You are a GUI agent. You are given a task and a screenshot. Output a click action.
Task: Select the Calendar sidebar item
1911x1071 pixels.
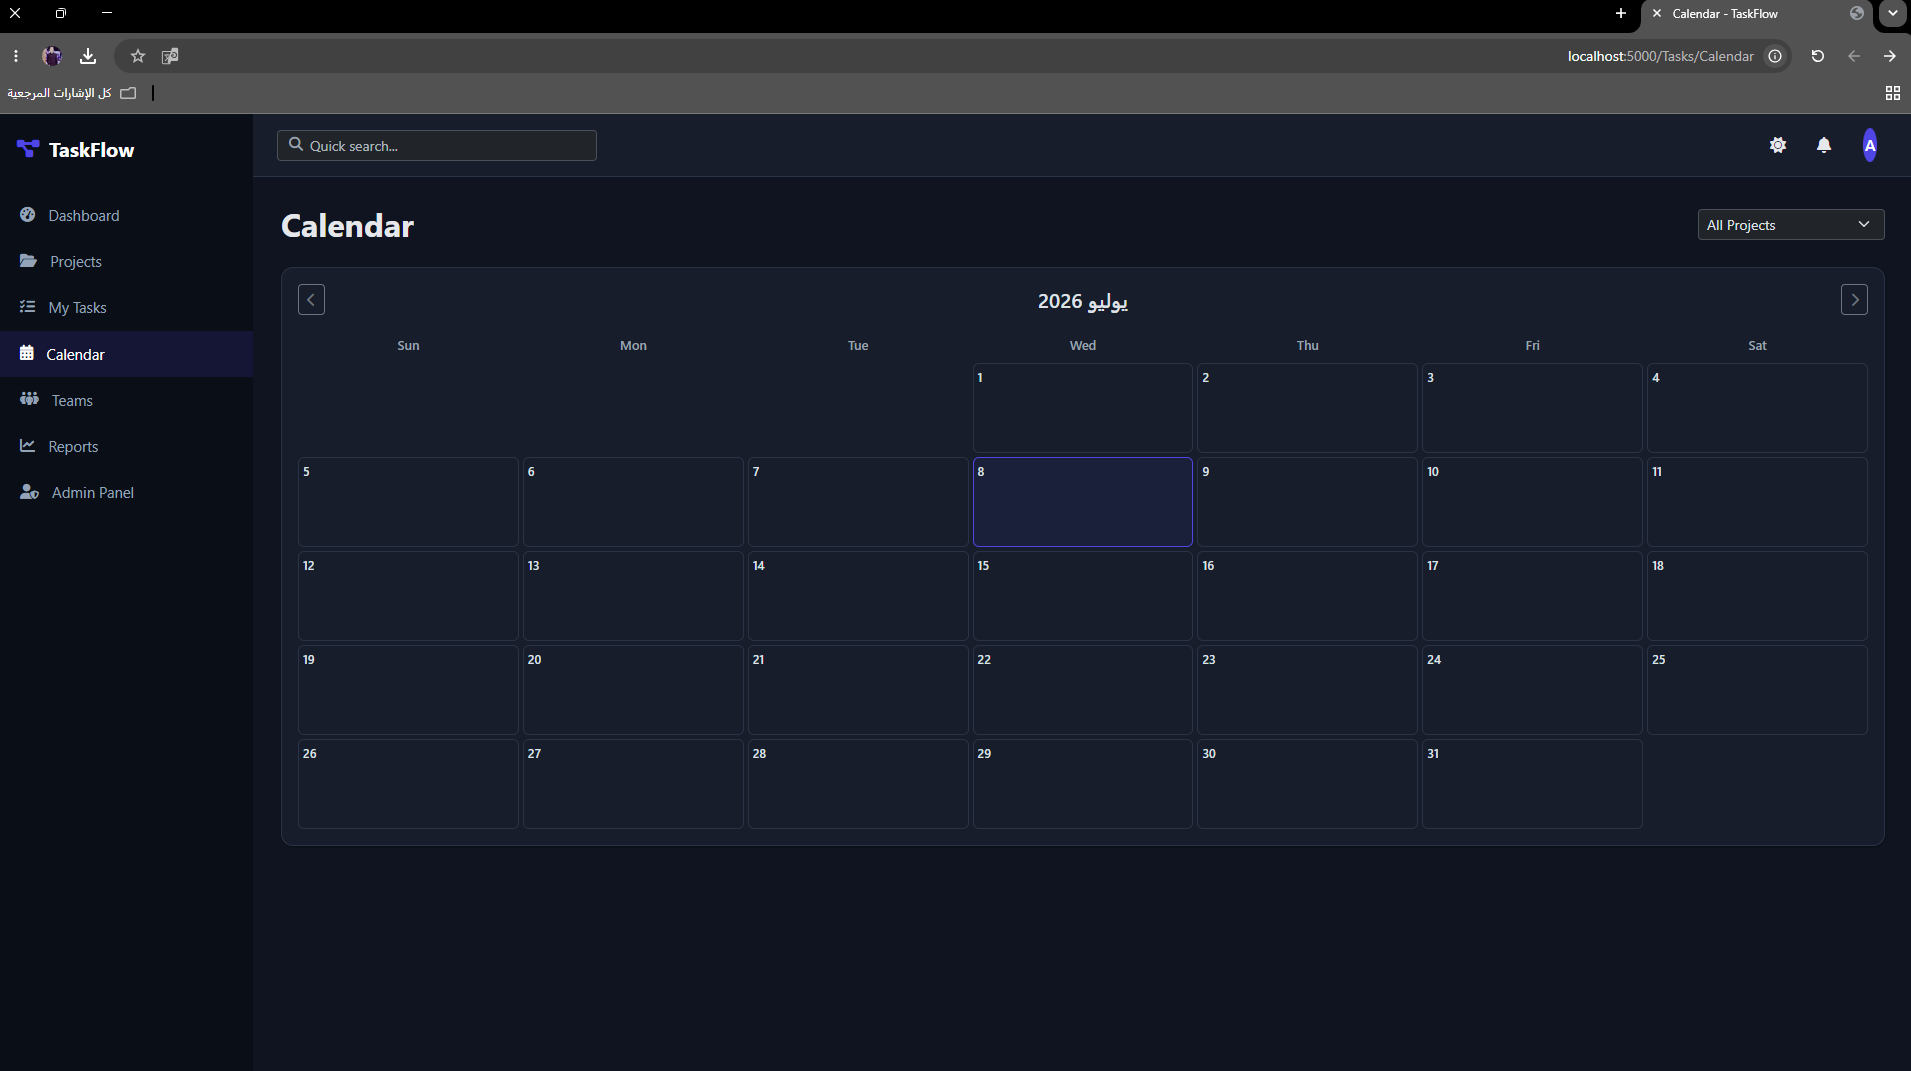point(126,354)
